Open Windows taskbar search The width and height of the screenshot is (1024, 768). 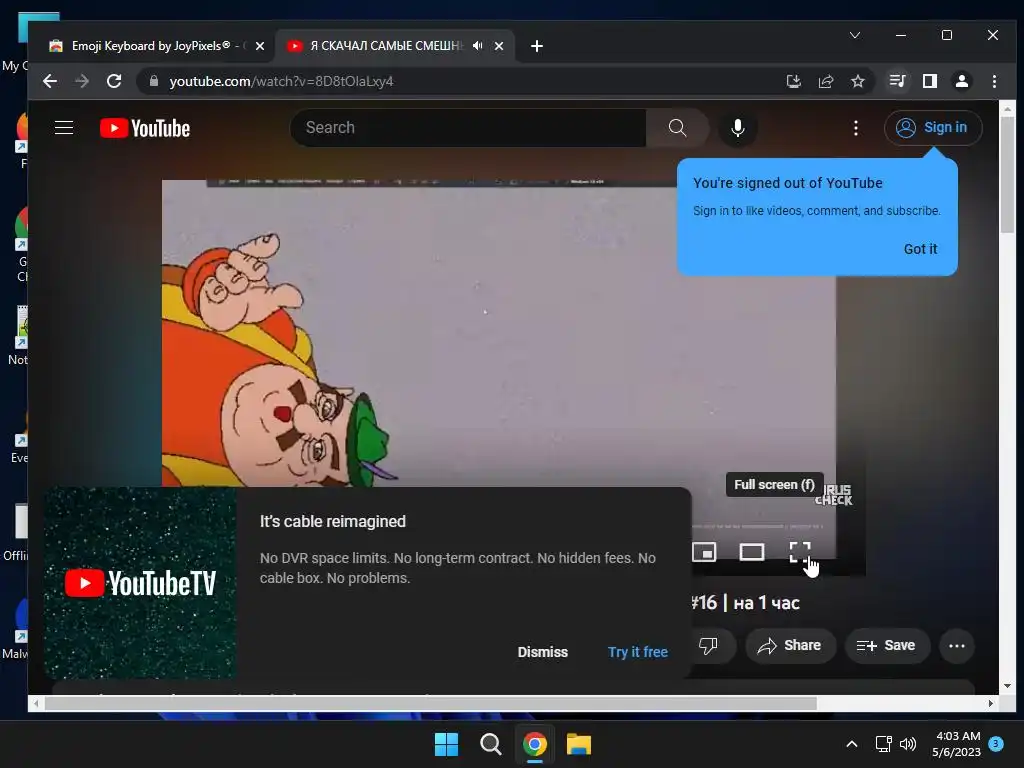click(x=490, y=744)
